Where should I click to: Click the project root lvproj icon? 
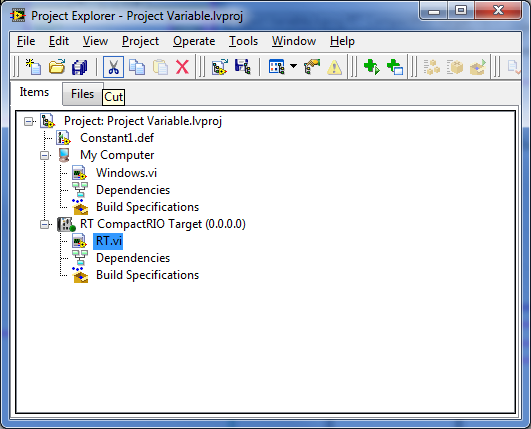coord(47,121)
